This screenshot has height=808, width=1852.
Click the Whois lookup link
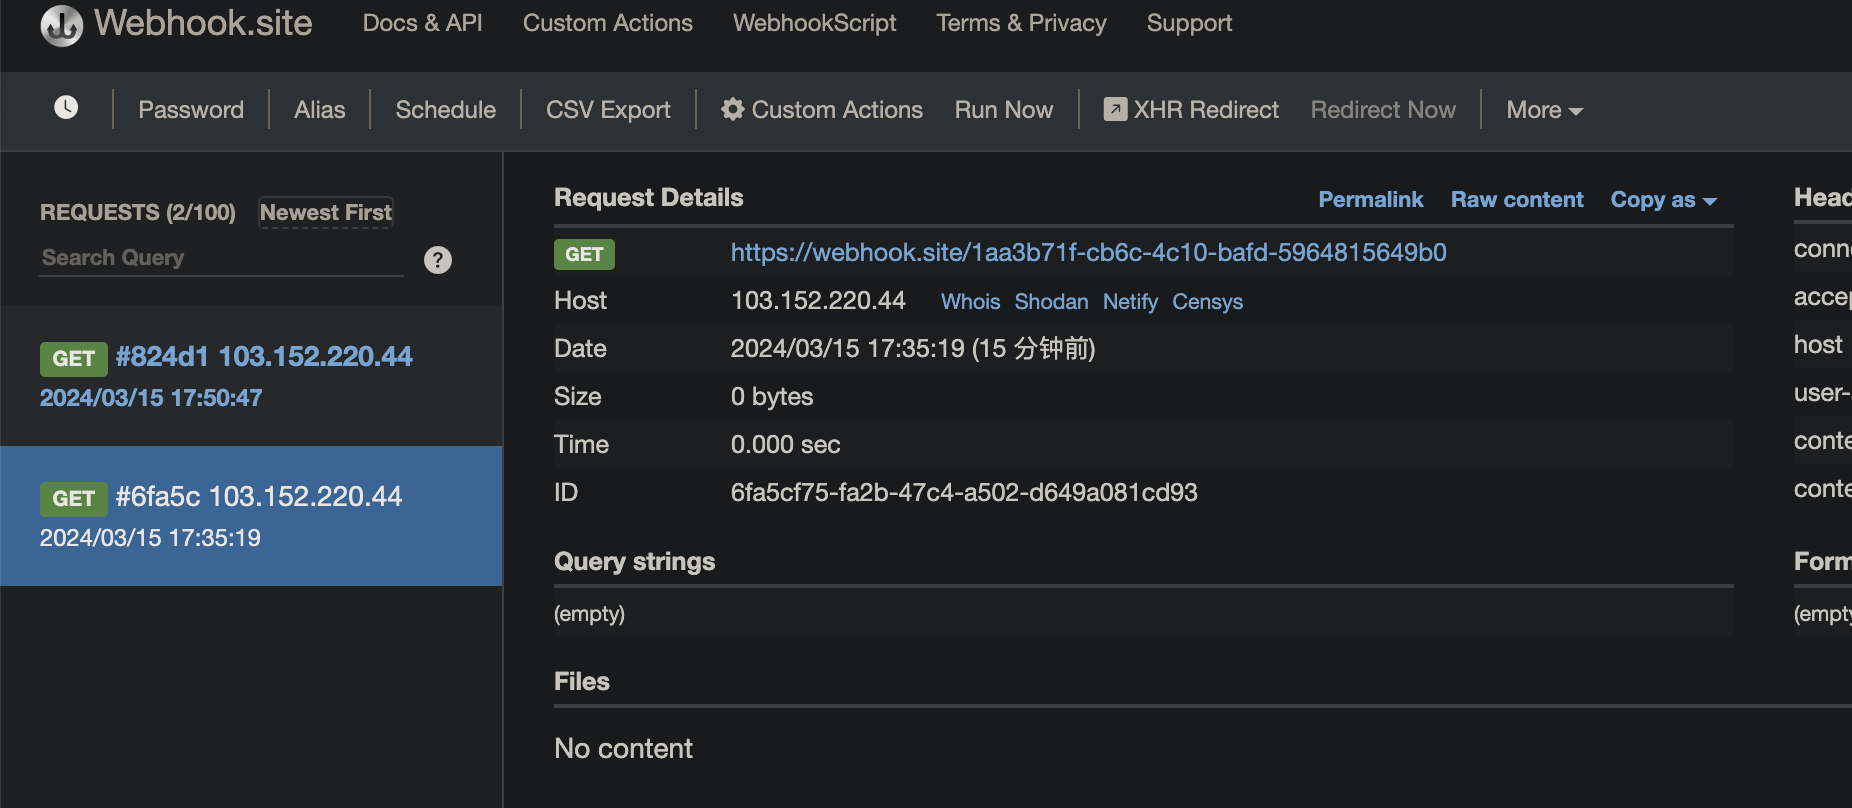click(x=970, y=302)
